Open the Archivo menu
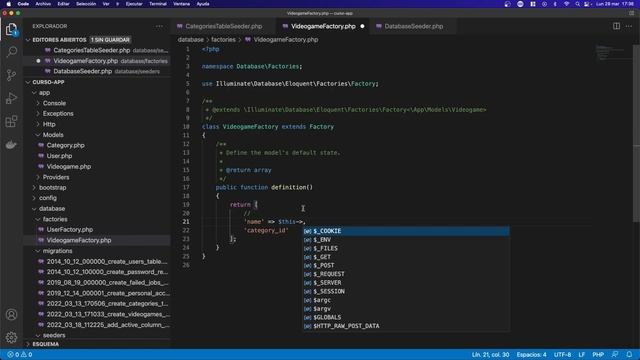Image resolution: width=640 pixels, height=360 pixels. tap(43, 4)
